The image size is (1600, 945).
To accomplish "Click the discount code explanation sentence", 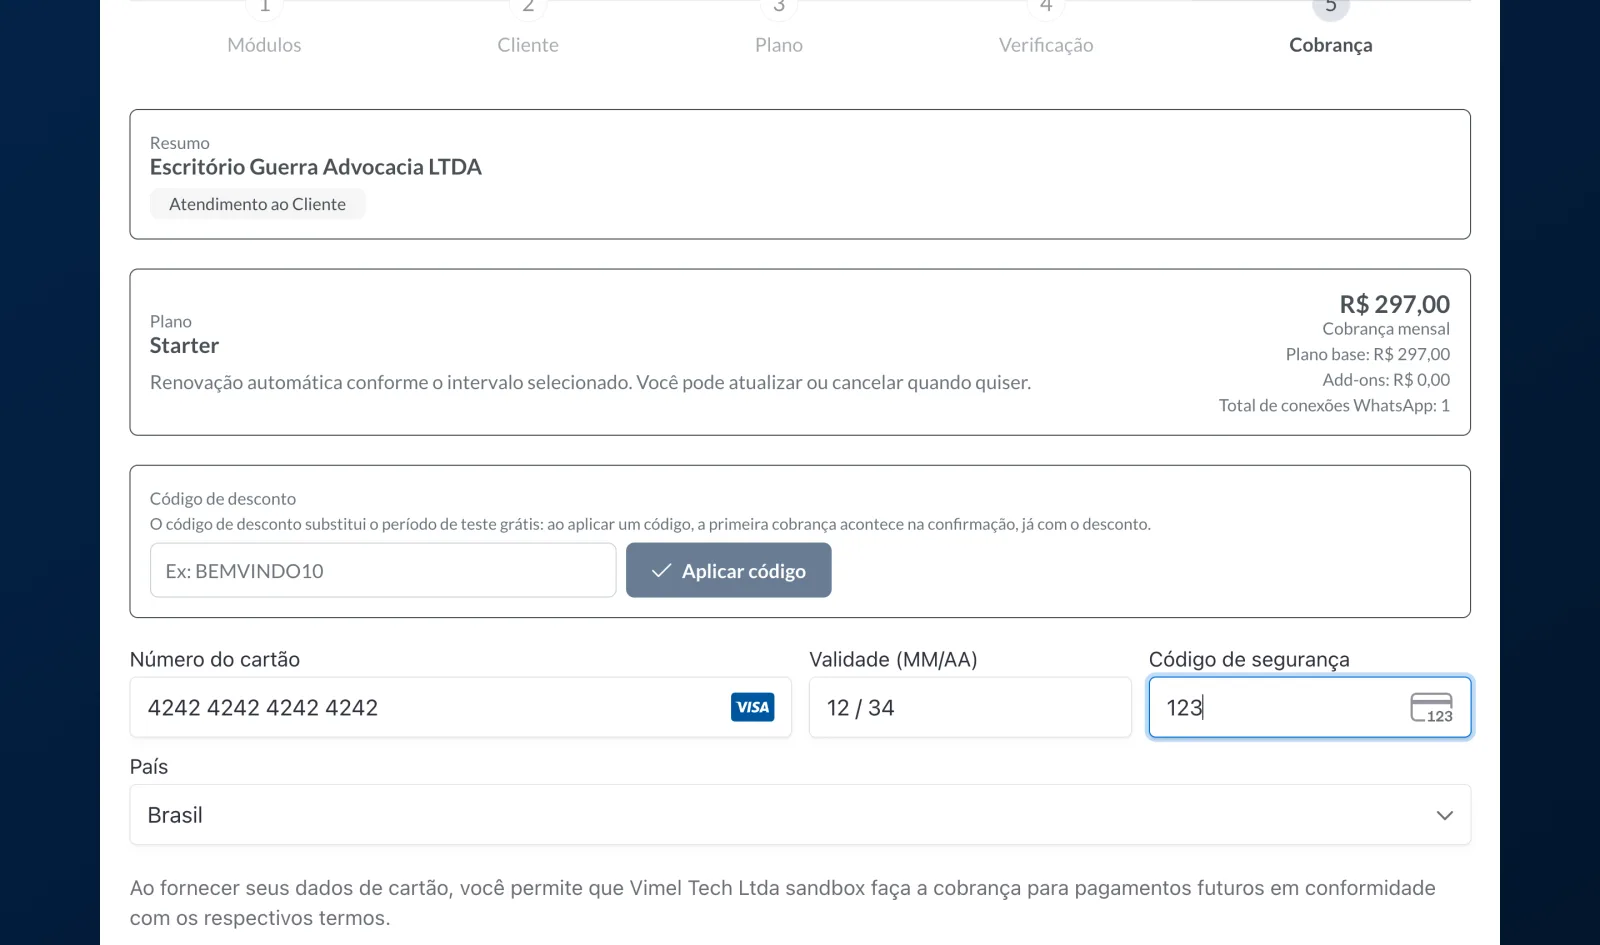I will click(650, 524).
